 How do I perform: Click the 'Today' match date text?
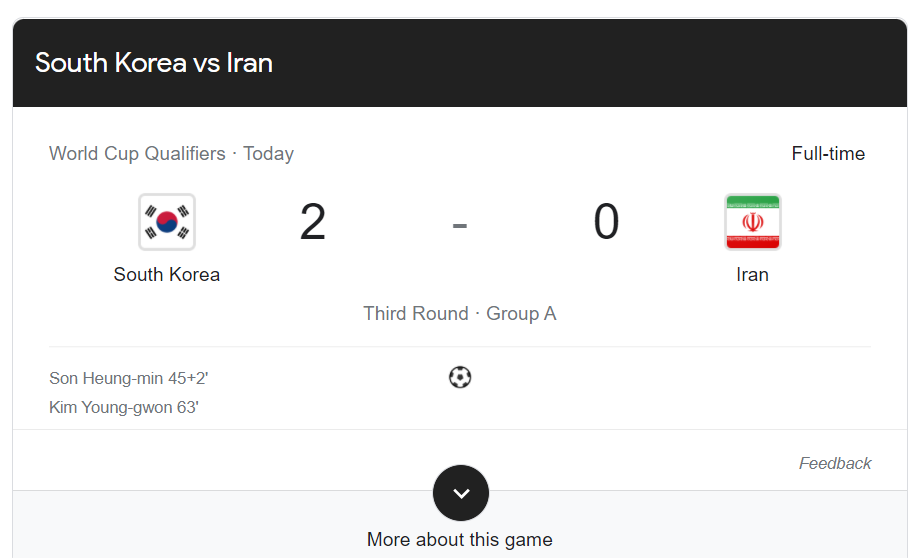268,153
